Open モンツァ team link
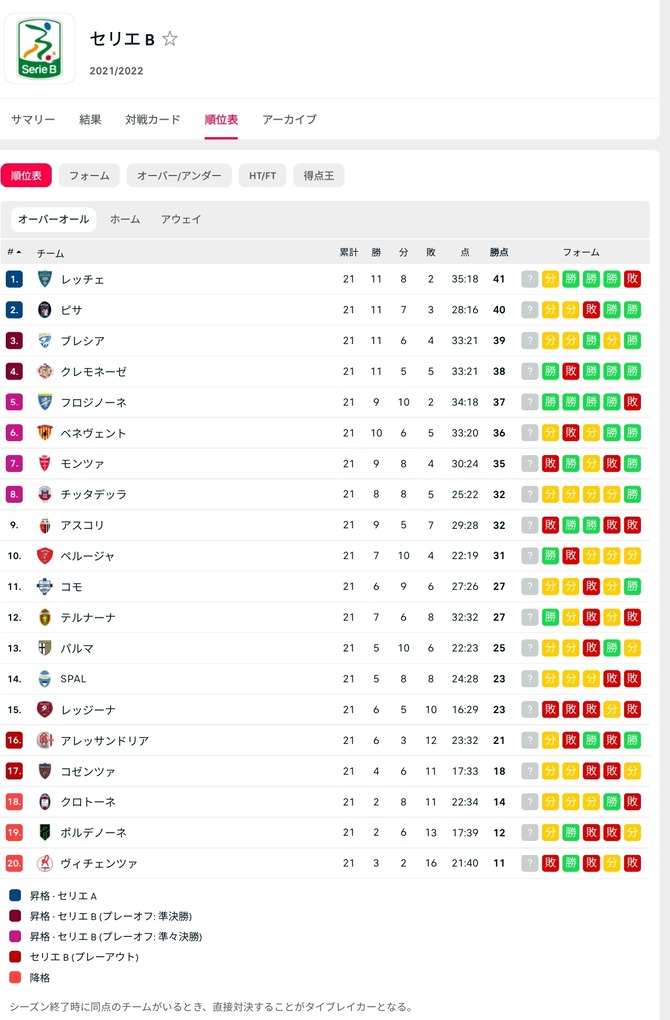Screen dimensions: 670x1020 coord(82,464)
